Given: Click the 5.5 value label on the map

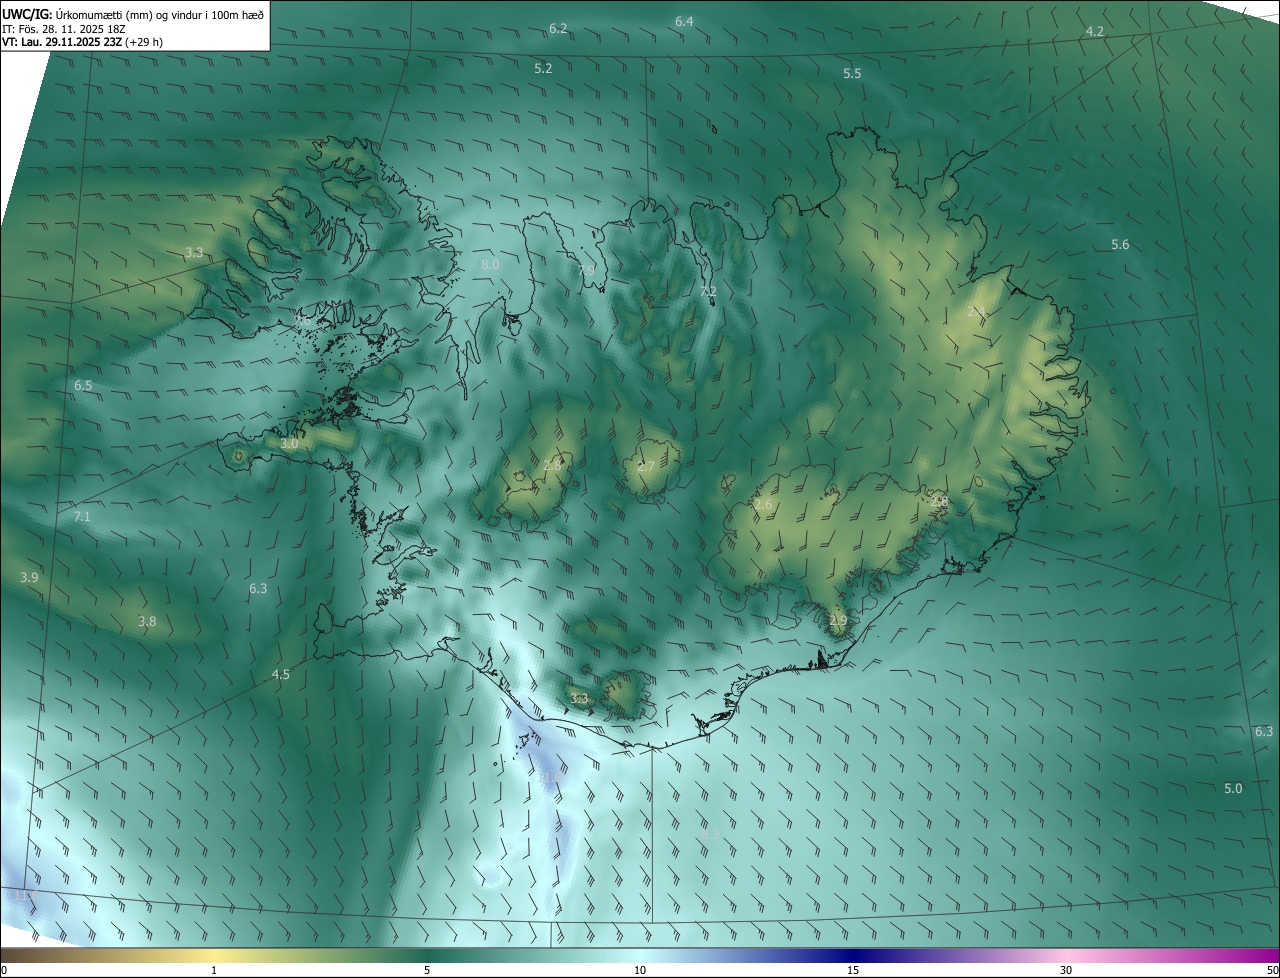Looking at the screenshot, I should click(x=852, y=74).
